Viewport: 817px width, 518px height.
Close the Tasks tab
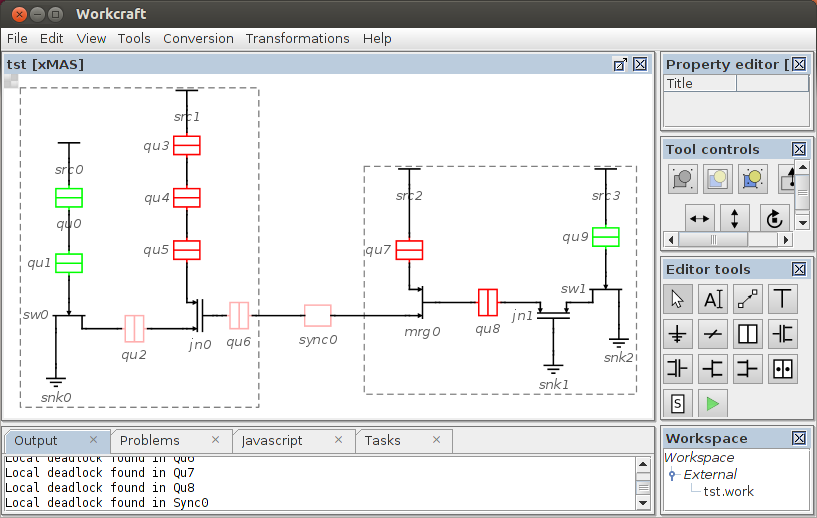[x=436, y=439]
